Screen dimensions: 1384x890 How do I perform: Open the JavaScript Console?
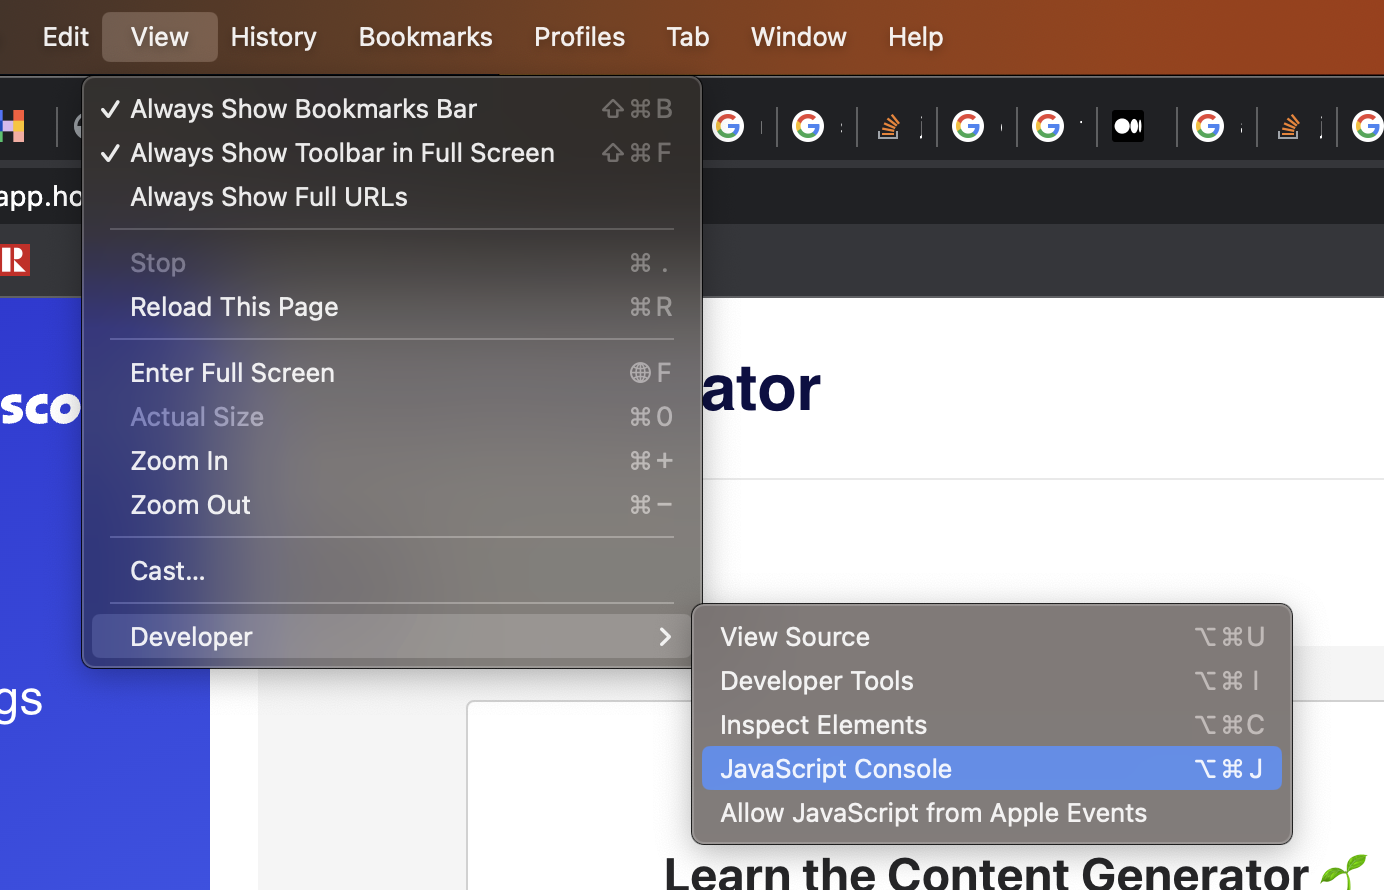992,768
